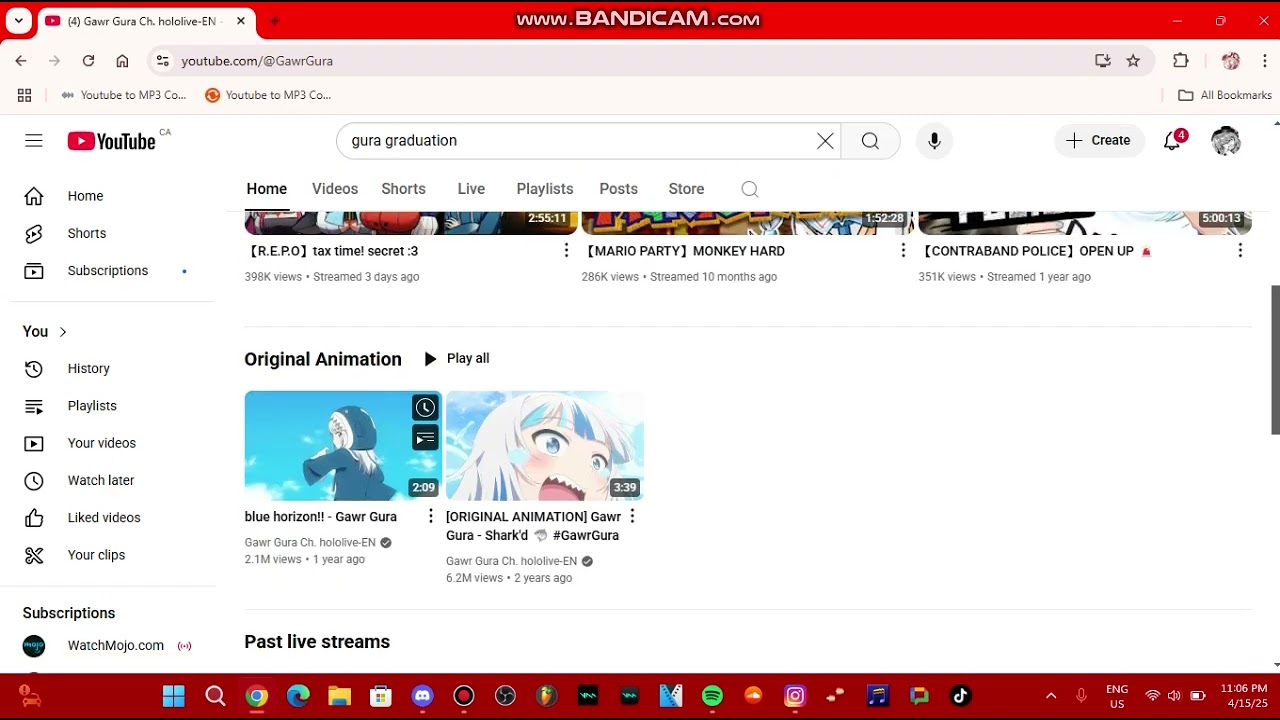Image resolution: width=1280 pixels, height=720 pixels.
Task: Open Liked videos in sidebar
Action: pos(108,518)
